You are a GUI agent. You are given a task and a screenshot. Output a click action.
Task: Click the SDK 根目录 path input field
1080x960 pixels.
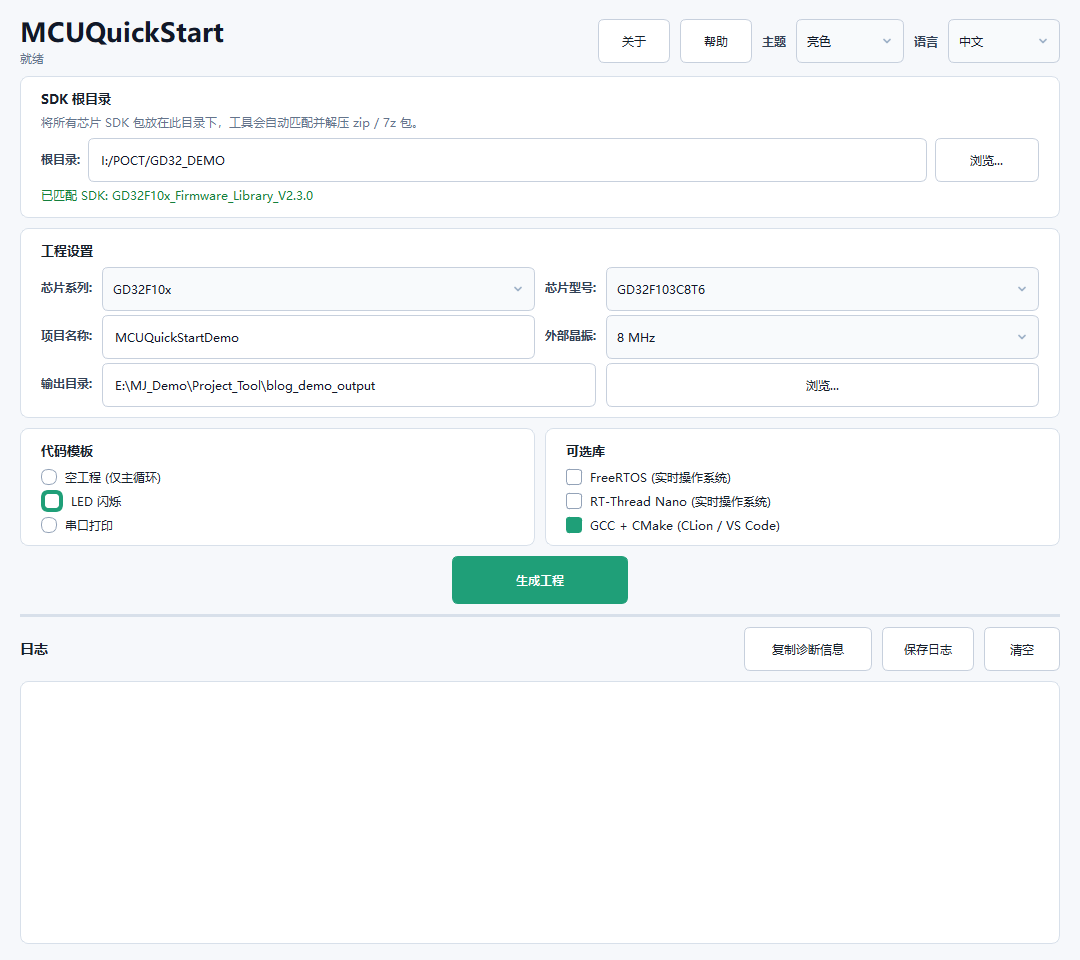(x=507, y=160)
